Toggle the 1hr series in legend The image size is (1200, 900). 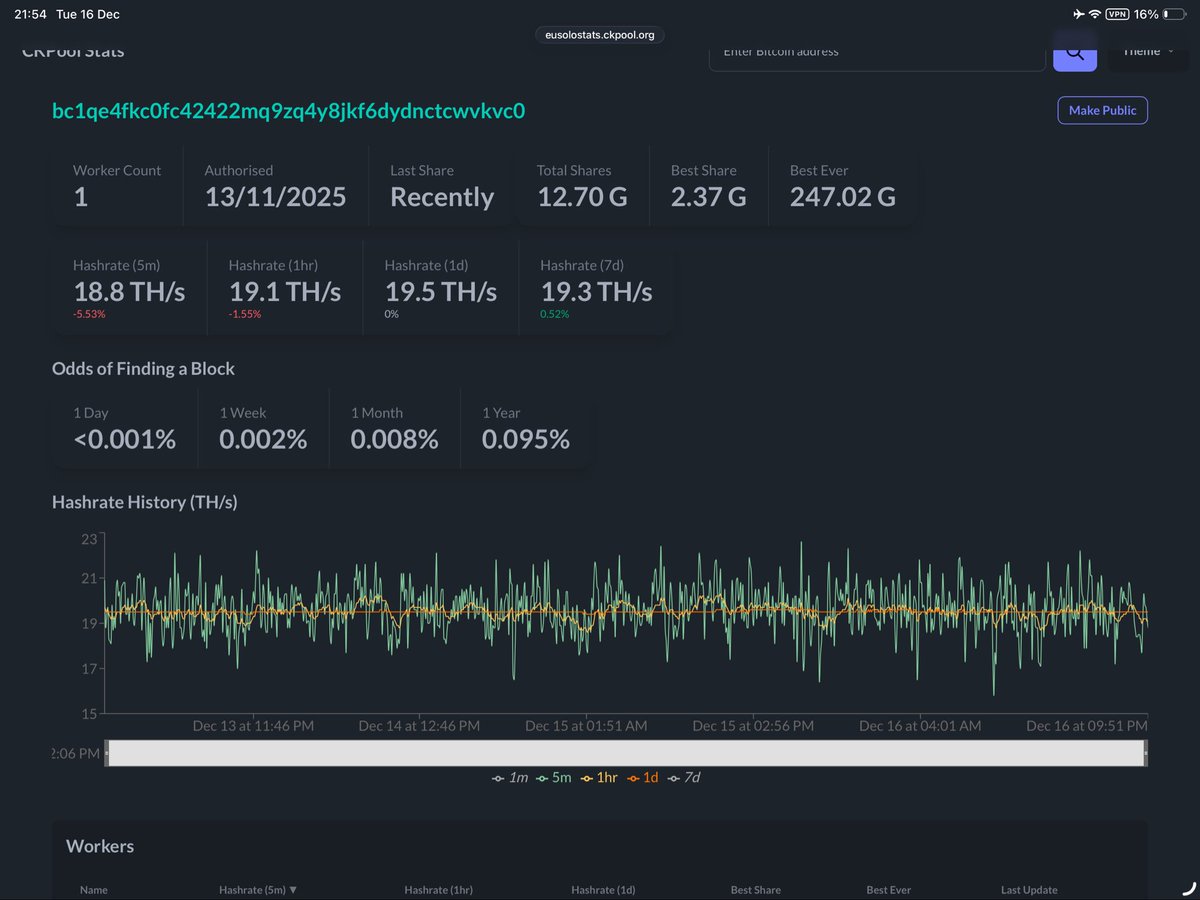[x=598, y=777]
